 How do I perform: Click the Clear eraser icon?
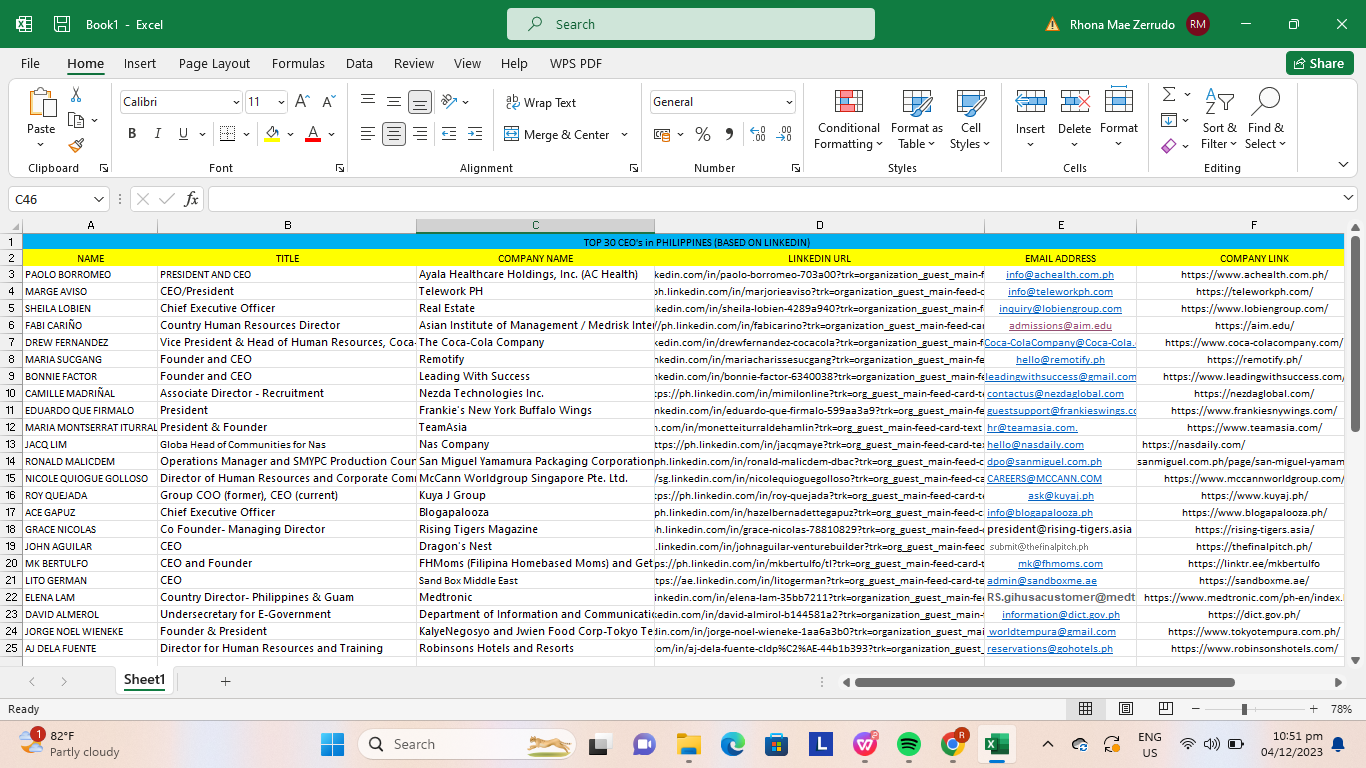(1168, 146)
